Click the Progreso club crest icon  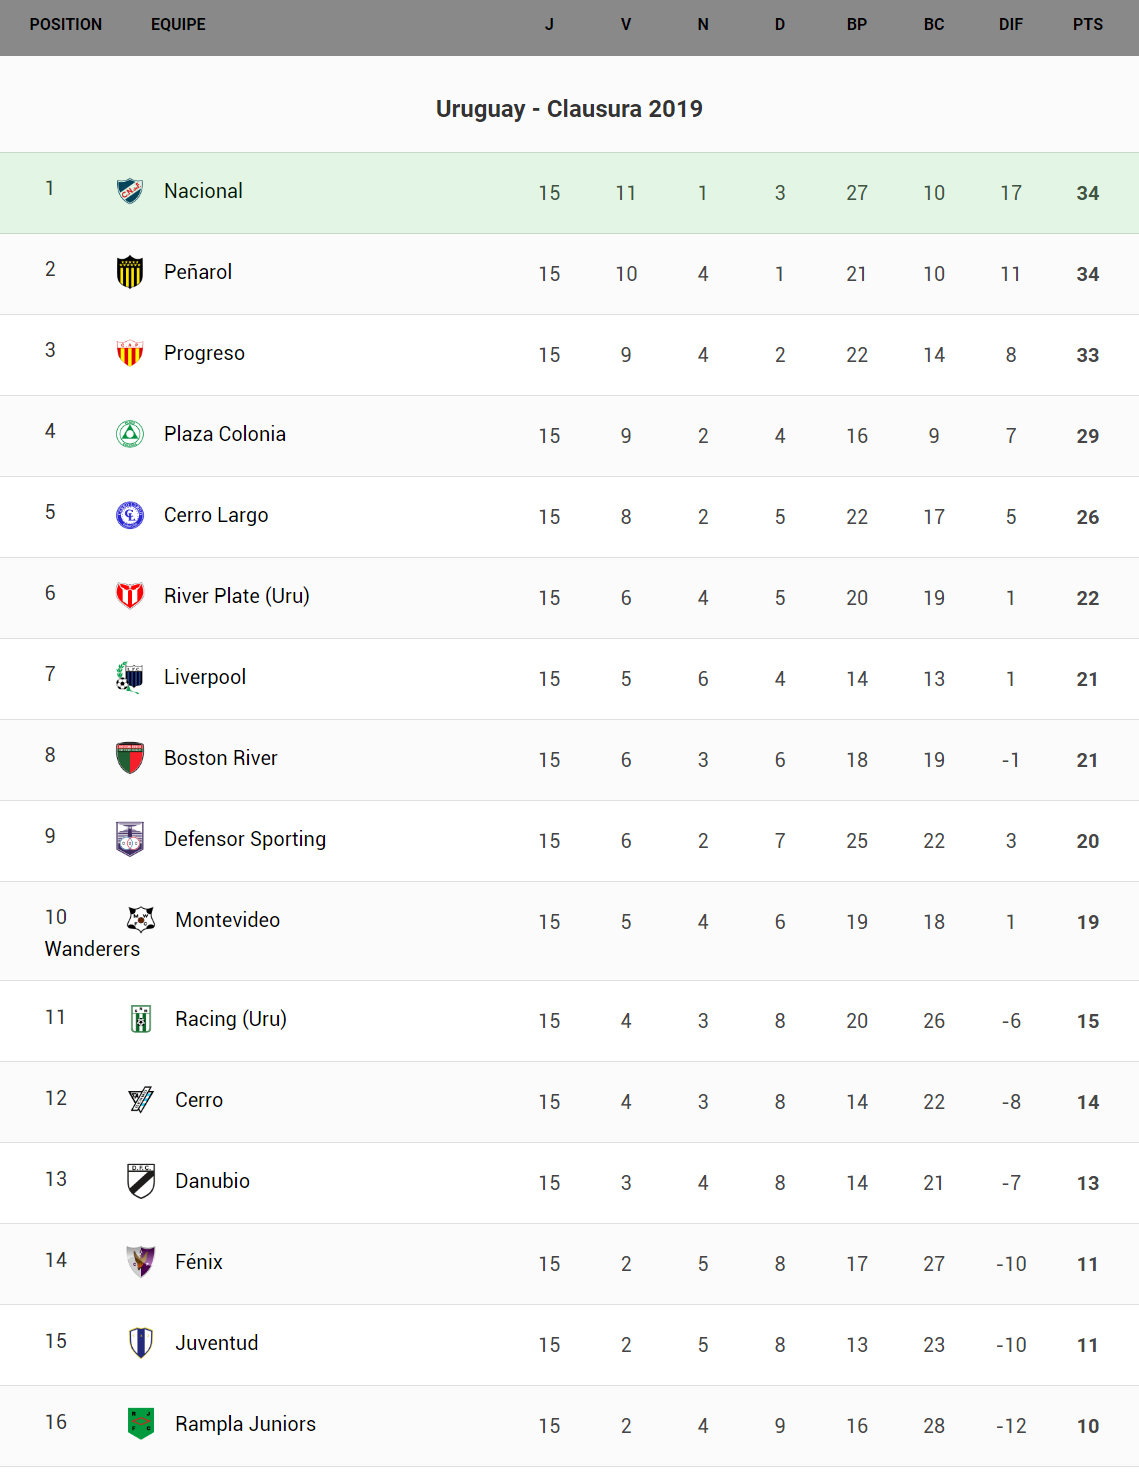pyautogui.click(x=130, y=353)
